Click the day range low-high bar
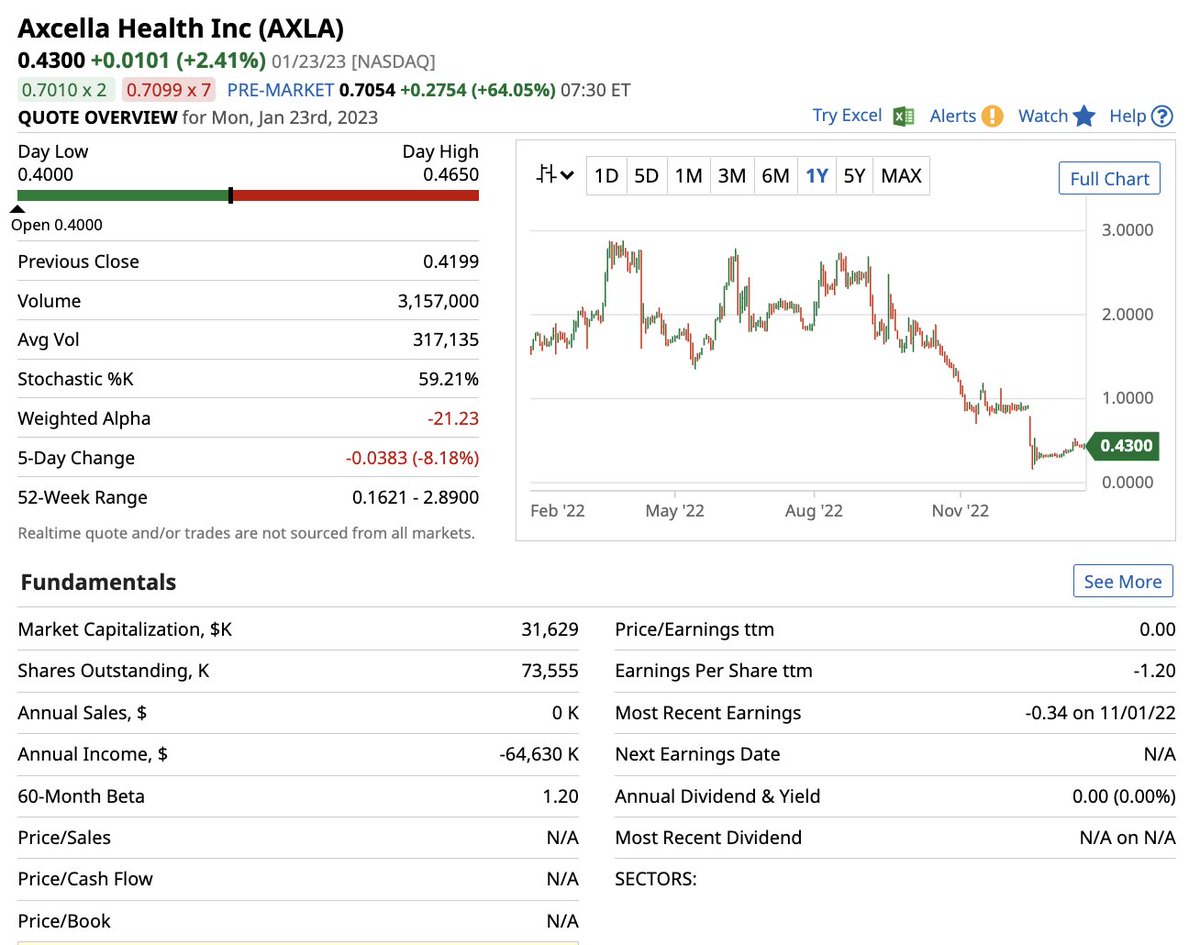This screenshot has height=945, width=1200. pos(248,196)
